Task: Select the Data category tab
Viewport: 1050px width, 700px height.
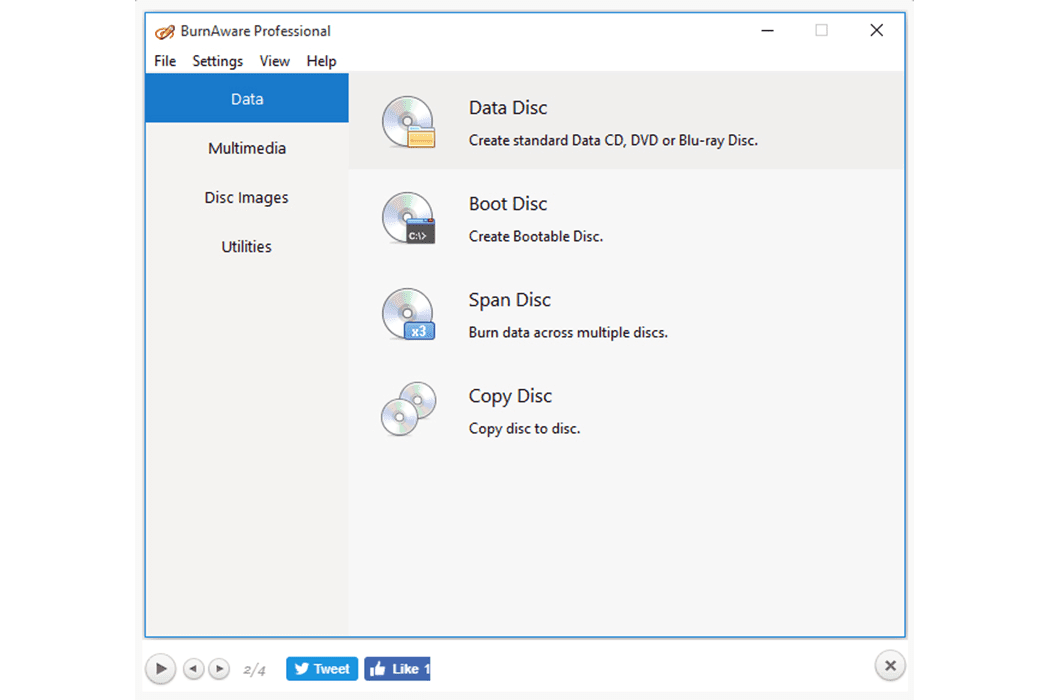Action: point(247,98)
